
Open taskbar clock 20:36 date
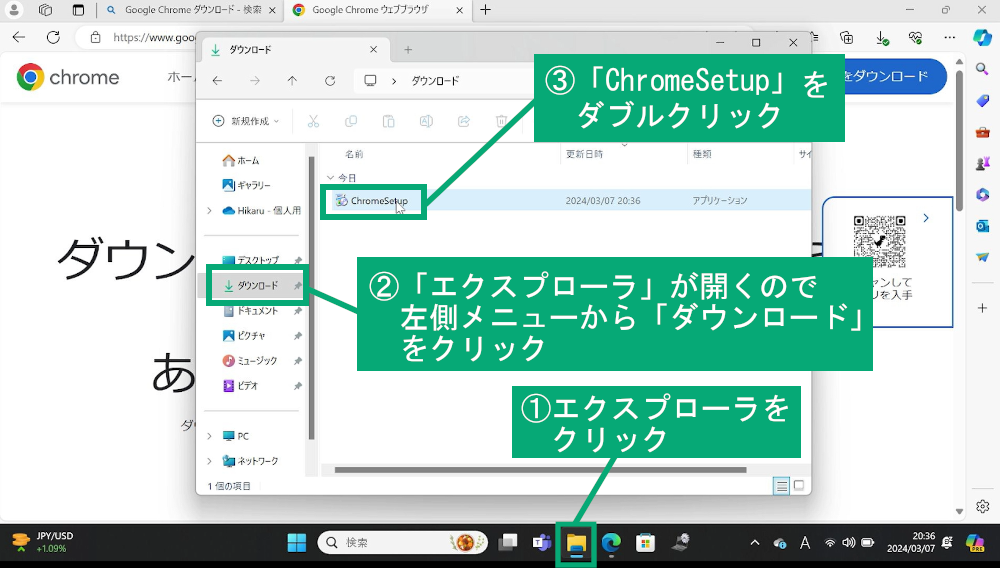point(911,543)
